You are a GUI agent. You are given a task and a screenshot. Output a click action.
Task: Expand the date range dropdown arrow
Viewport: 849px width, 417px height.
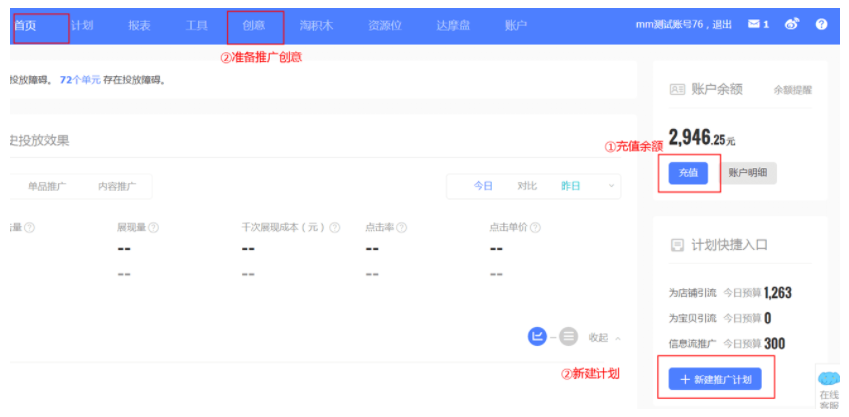pyautogui.click(x=611, y=186)
